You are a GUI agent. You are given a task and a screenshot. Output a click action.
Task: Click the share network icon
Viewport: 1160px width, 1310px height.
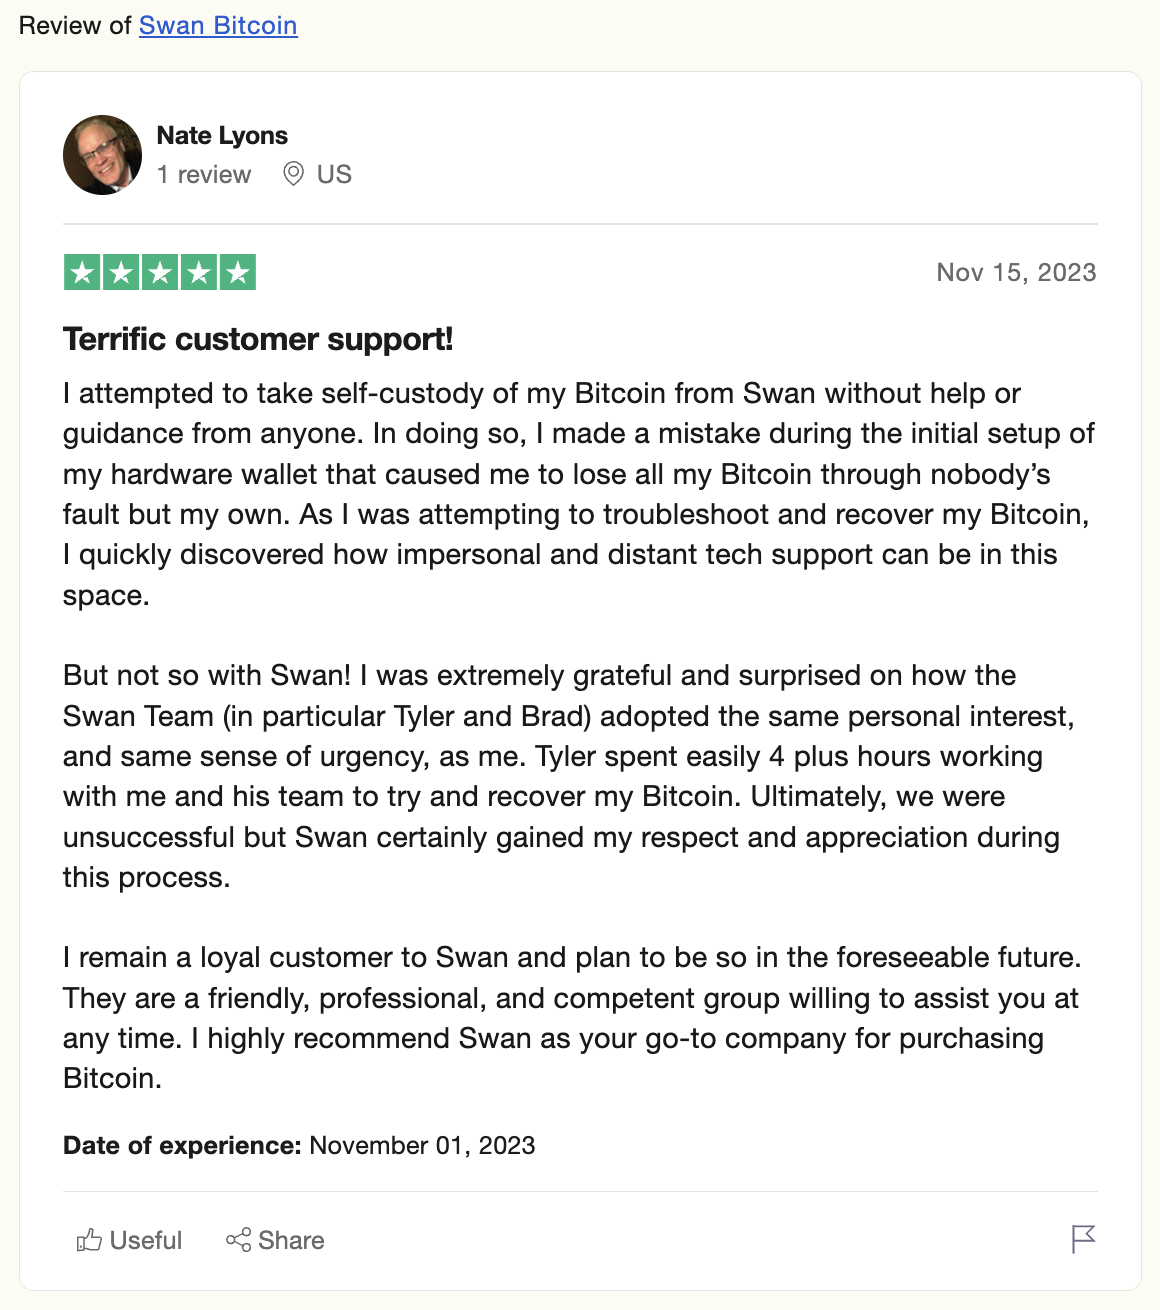click(238, 1240)
